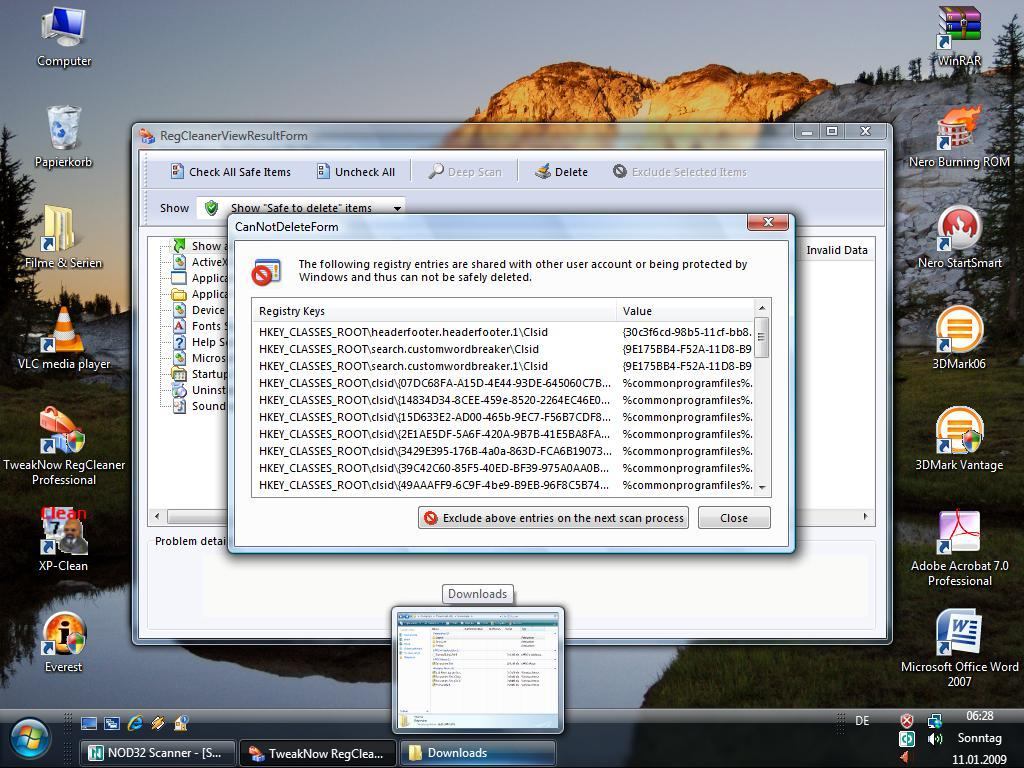Launch Nero Burning ROM from desktop
This screenshot has height=768, width=1024.
959,136
